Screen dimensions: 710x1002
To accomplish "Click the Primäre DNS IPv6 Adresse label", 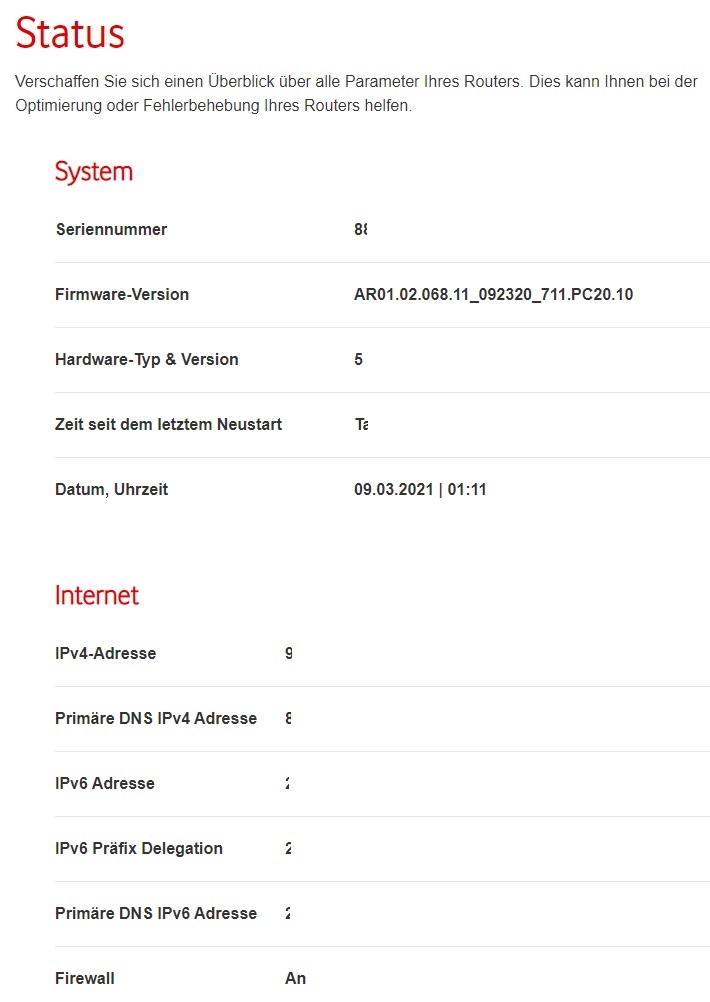I will point(156,914).
